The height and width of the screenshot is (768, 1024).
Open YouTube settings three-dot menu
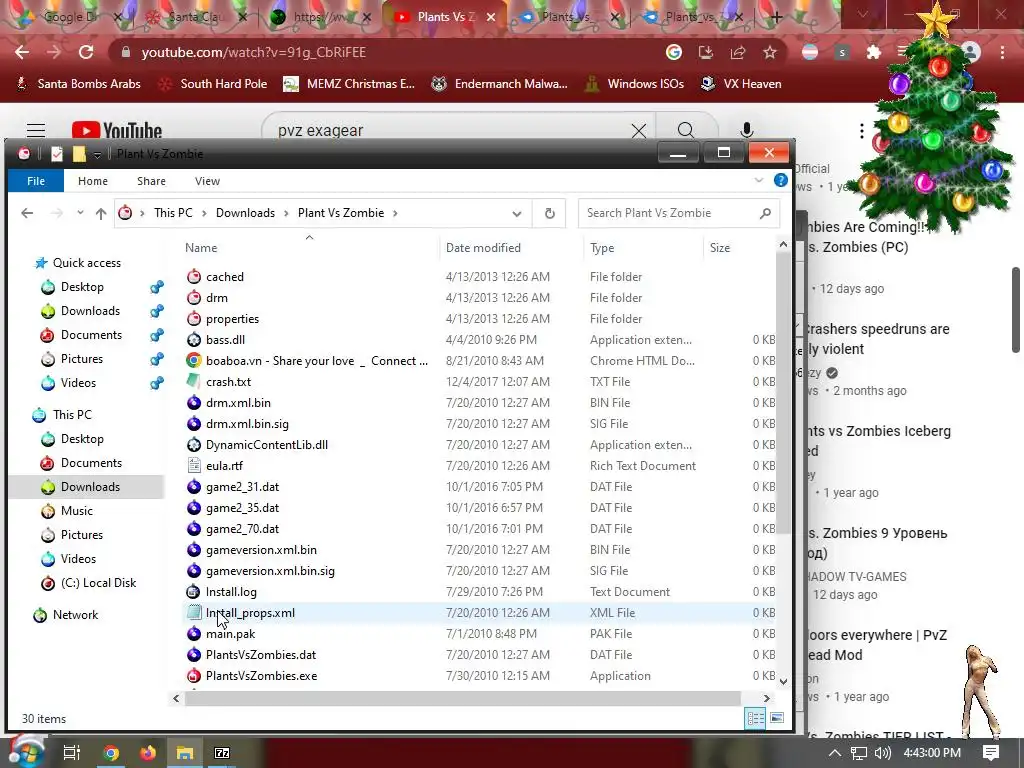click(x=862, y=131)
